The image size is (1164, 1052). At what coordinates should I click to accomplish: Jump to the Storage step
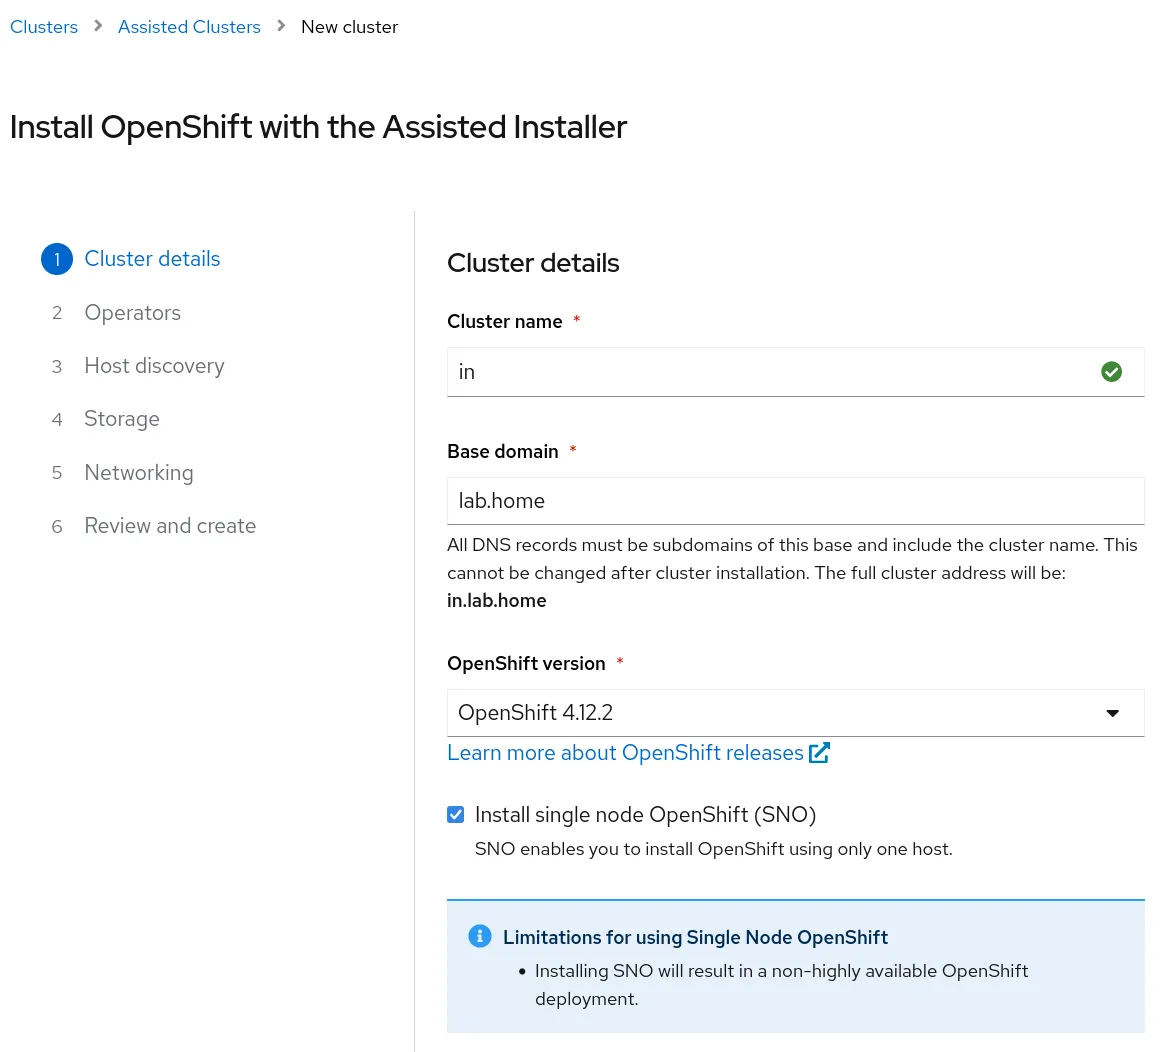tap(122, 419)
